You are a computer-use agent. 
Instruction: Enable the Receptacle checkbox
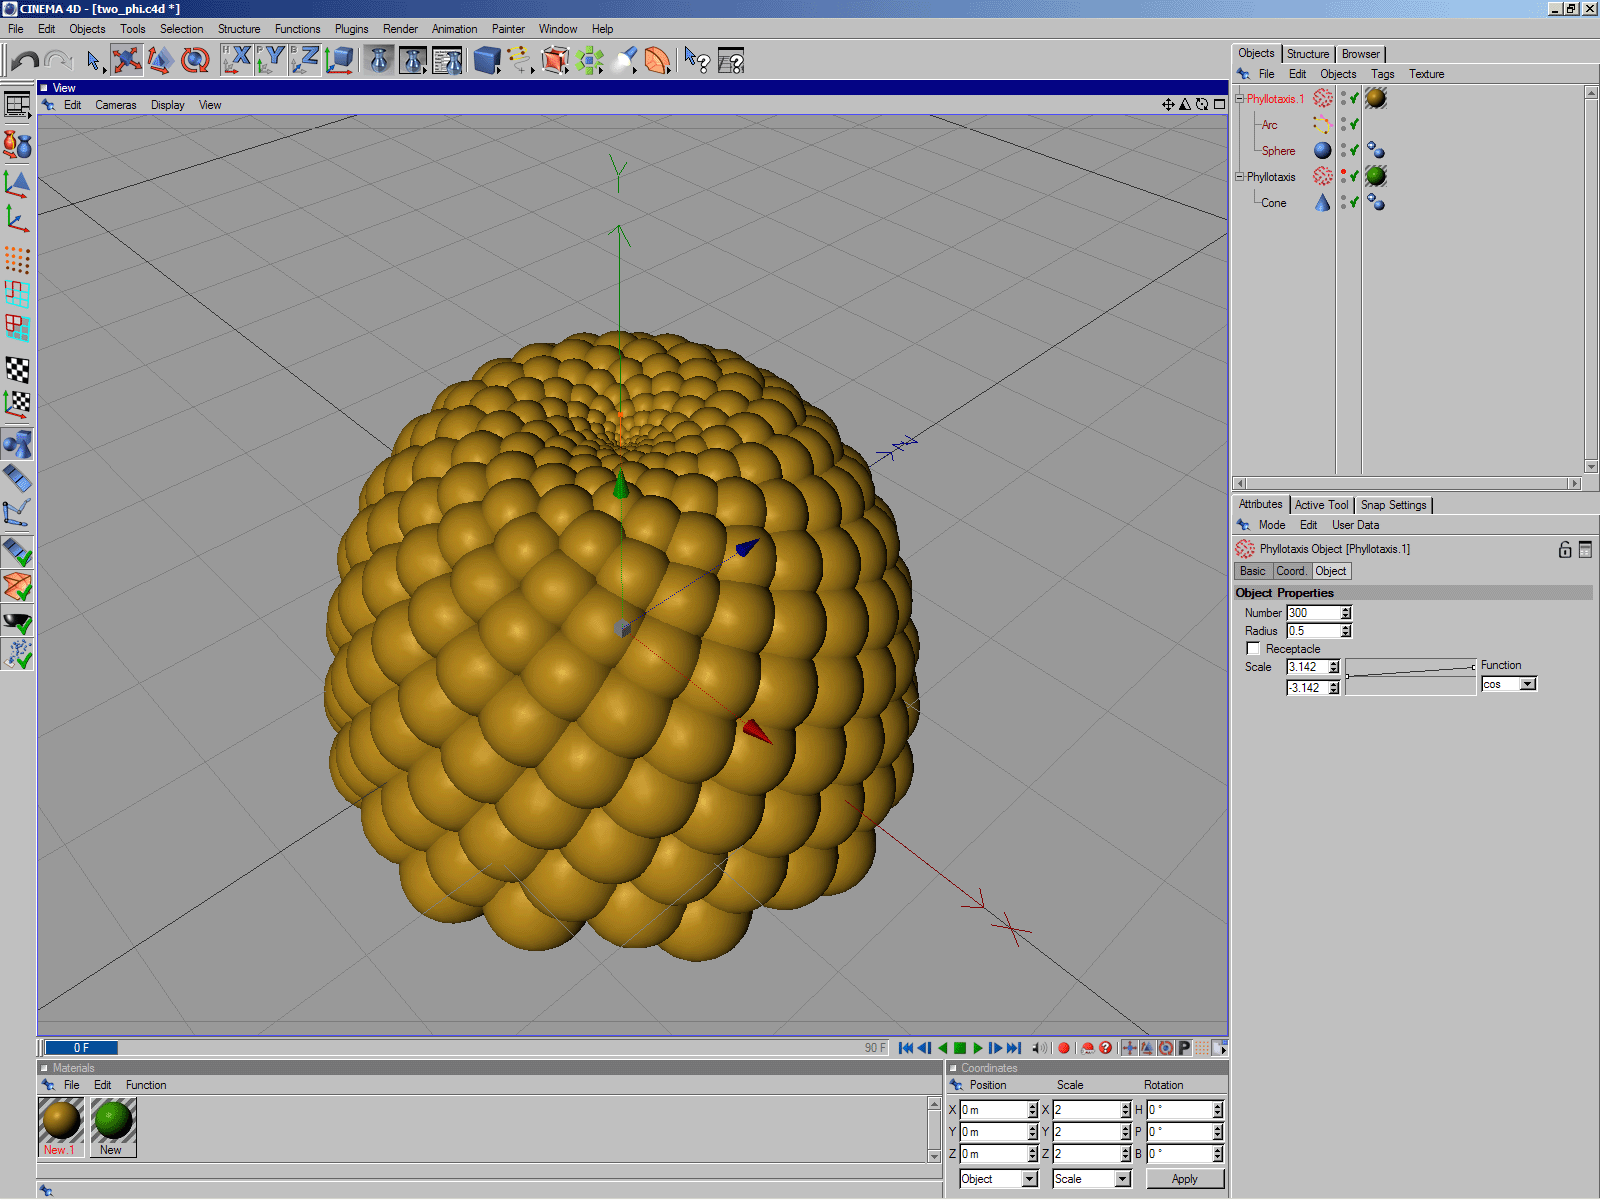pos(1253,649)
